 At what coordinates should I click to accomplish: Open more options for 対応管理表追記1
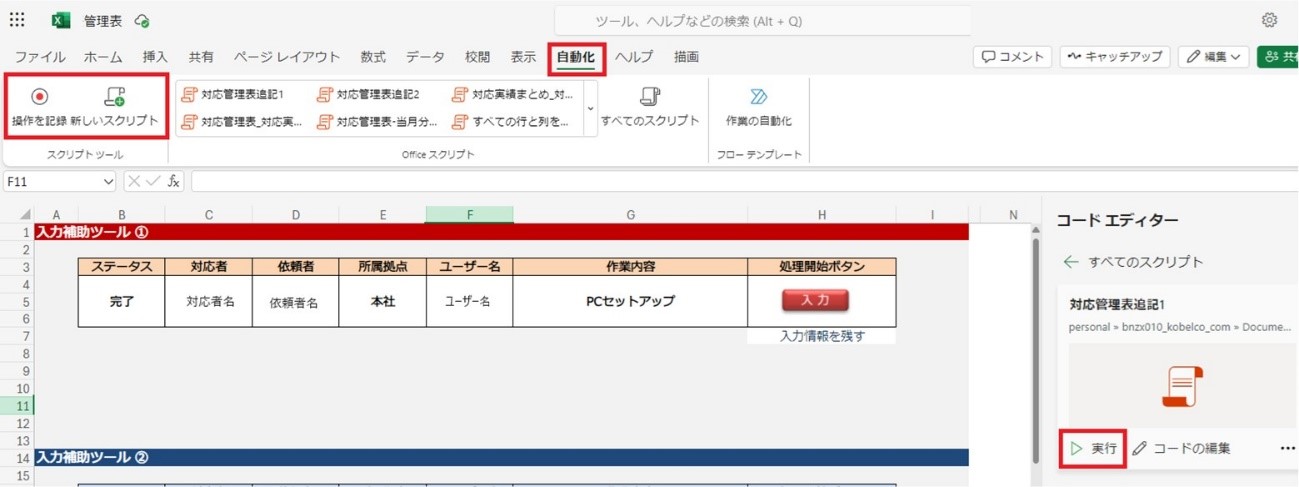[x=1287, y=449]
